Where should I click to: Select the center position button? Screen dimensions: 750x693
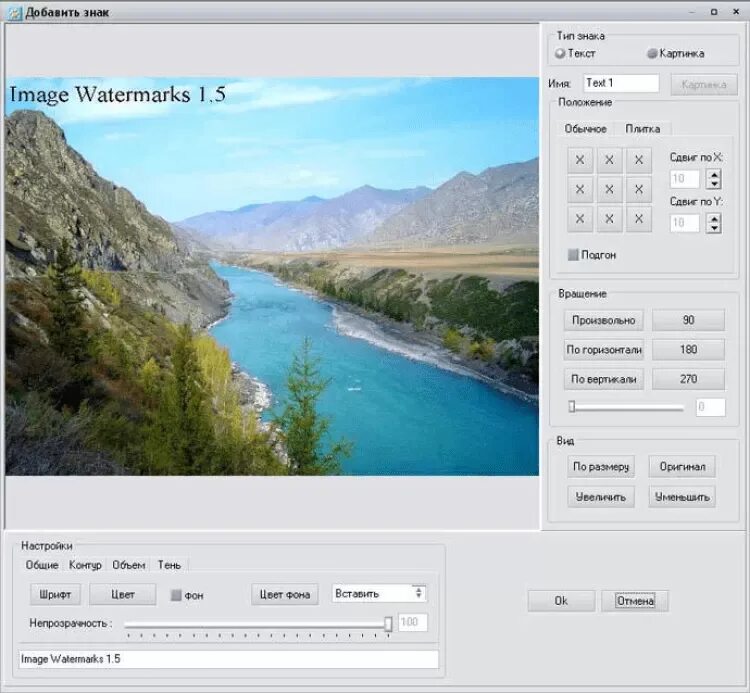point(609,190)
